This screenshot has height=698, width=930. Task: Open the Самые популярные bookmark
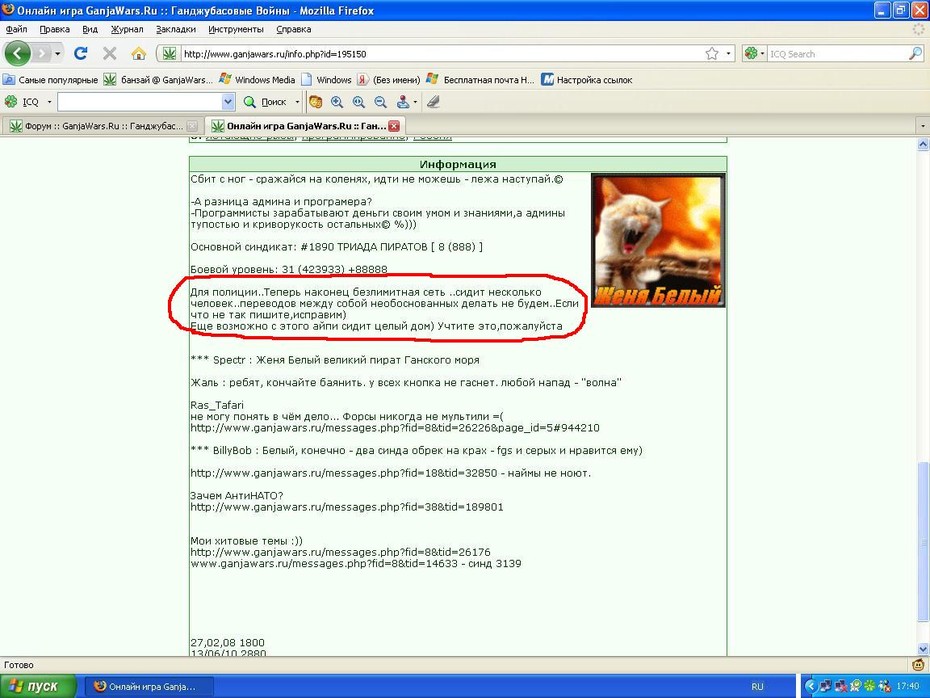coord(51,79)
